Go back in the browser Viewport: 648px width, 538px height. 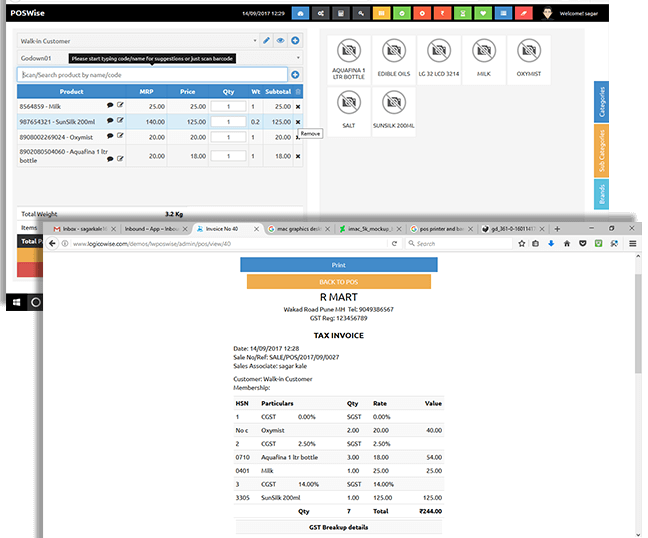click(x=52, y=243)
